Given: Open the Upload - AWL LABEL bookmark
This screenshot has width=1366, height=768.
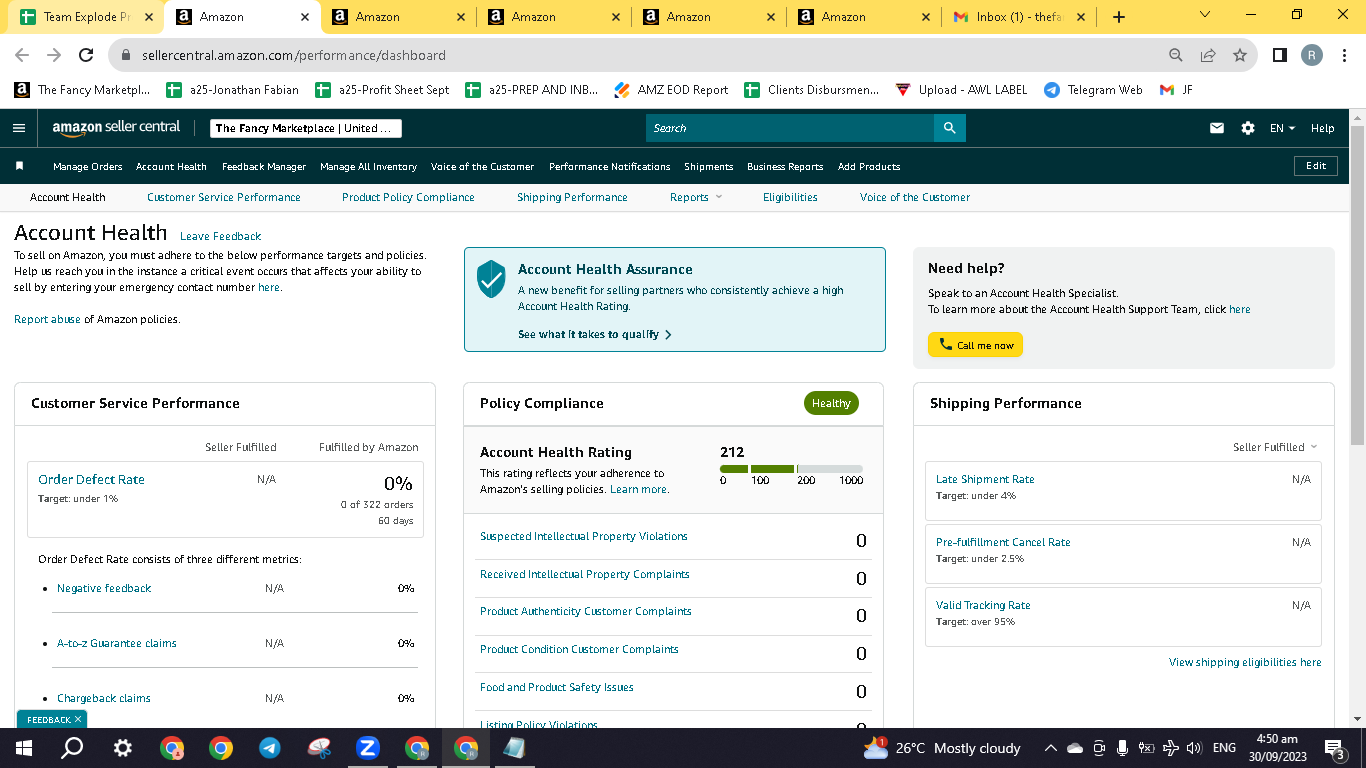Looking at the screenshot, I should [x=961, y=90].
